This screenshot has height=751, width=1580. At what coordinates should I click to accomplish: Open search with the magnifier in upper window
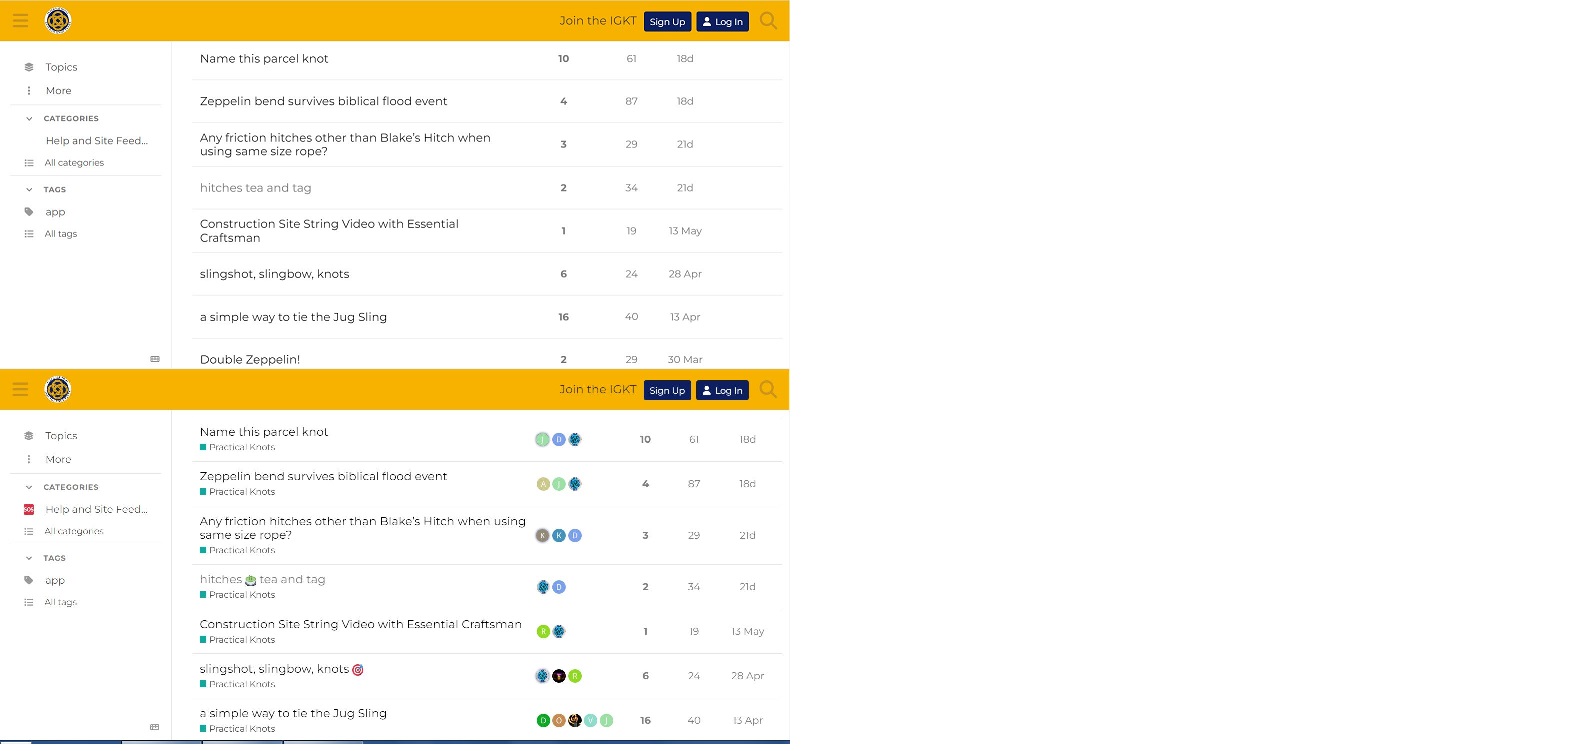click(x=768, y=20)
